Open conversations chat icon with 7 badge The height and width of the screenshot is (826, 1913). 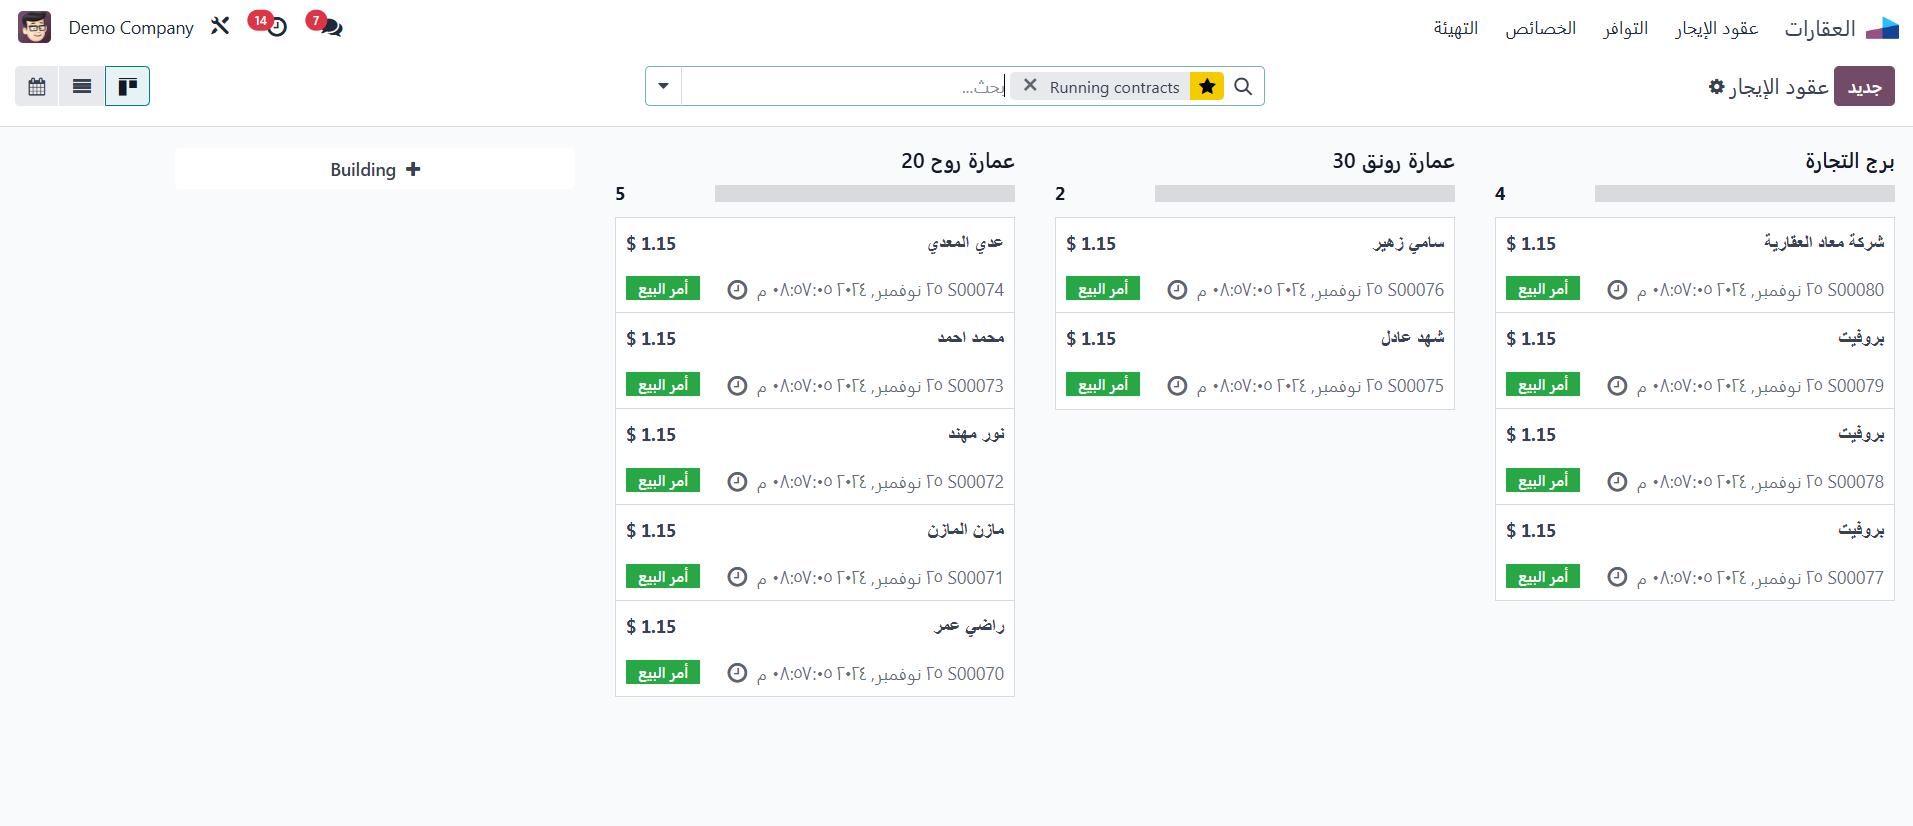click(x=330, y=27)
